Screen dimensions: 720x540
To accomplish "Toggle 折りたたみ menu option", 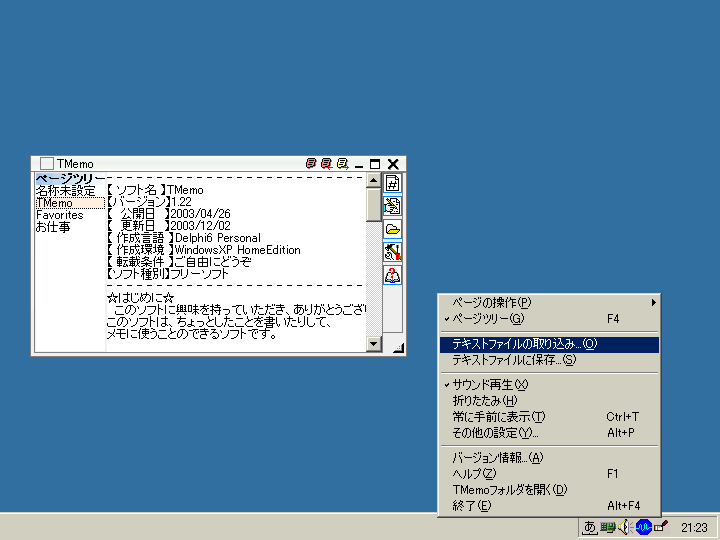I will point(550,400).
